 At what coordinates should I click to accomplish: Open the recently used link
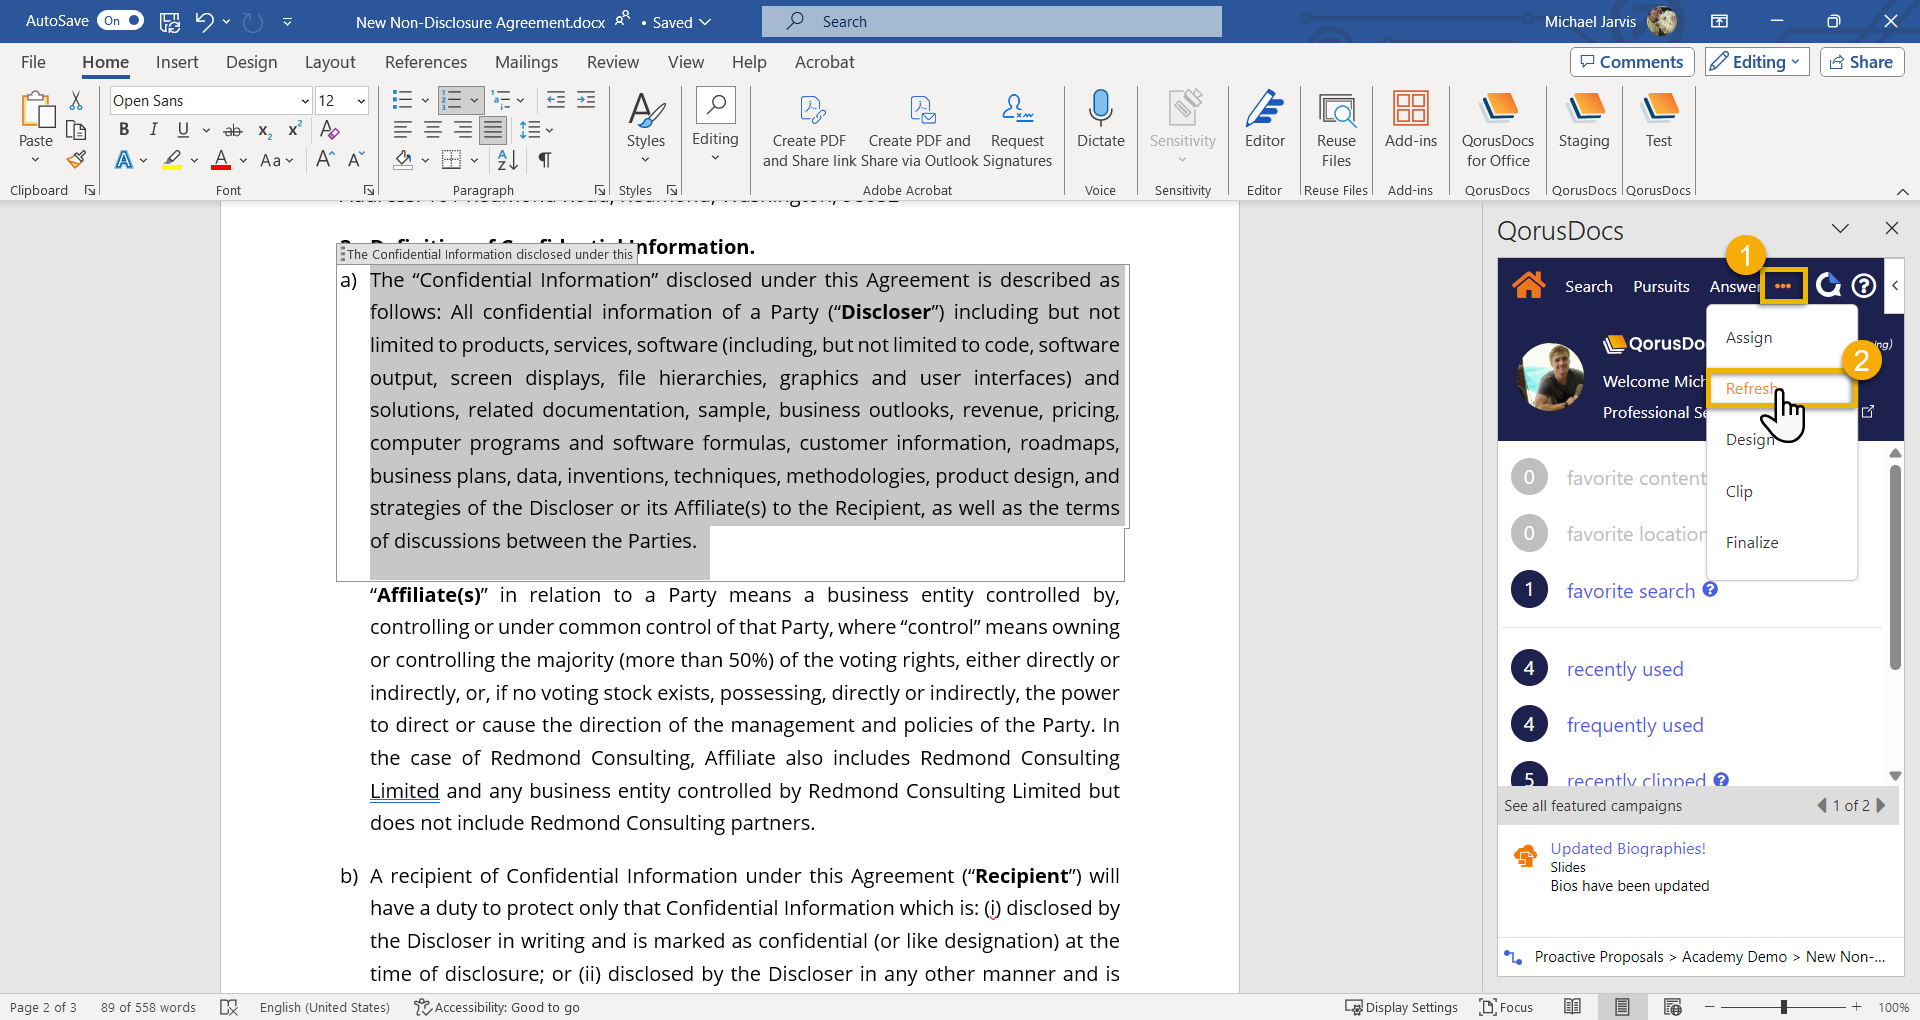pyautogui.click(x=1624, y=669)
